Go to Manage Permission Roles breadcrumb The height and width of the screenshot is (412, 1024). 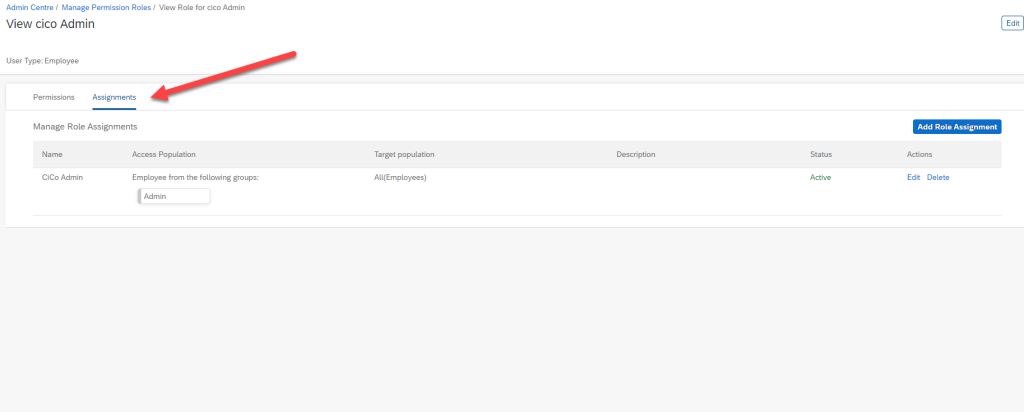(x=106, y=7)
